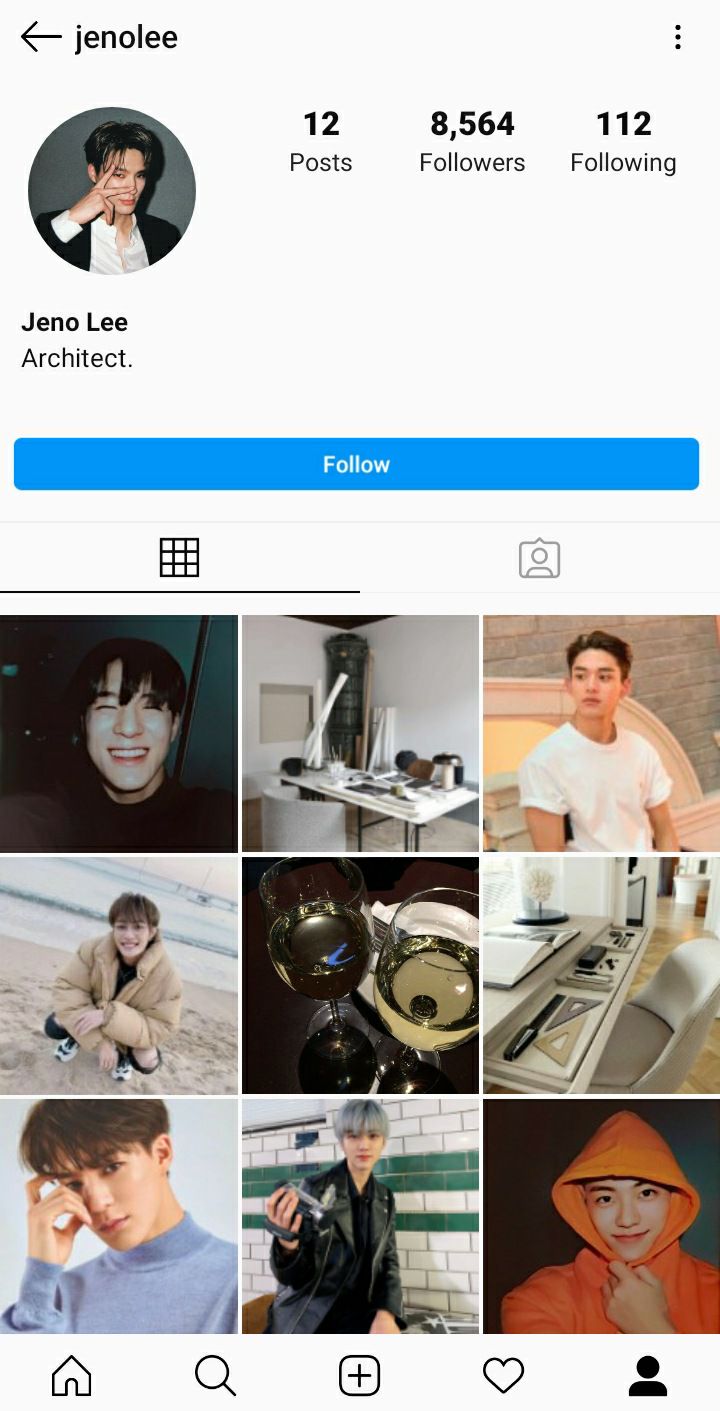720x1411 pixels.
Task: Go to Home feed icon
Action: tap(71, 1376)
